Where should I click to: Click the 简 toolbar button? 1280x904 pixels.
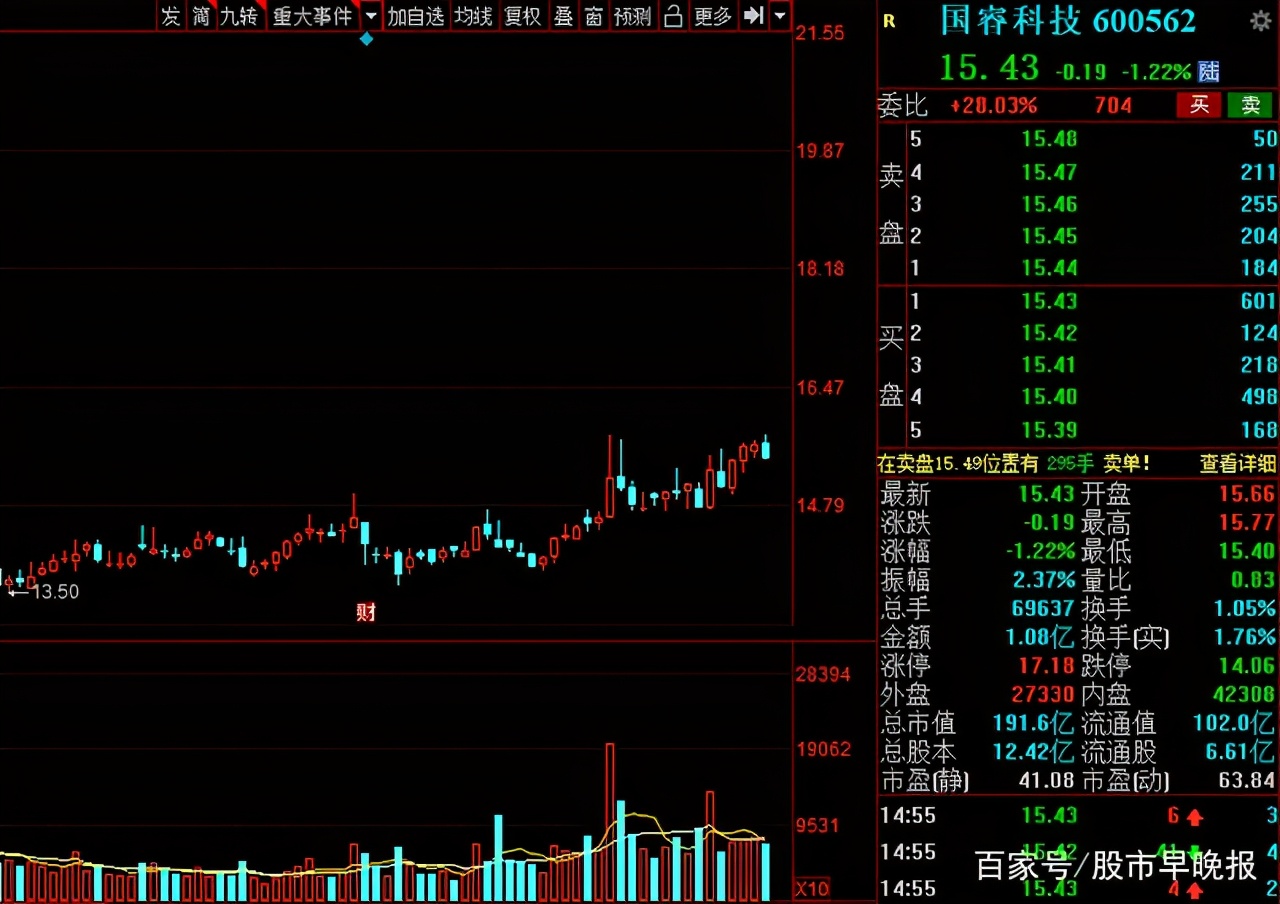[201, 16]
